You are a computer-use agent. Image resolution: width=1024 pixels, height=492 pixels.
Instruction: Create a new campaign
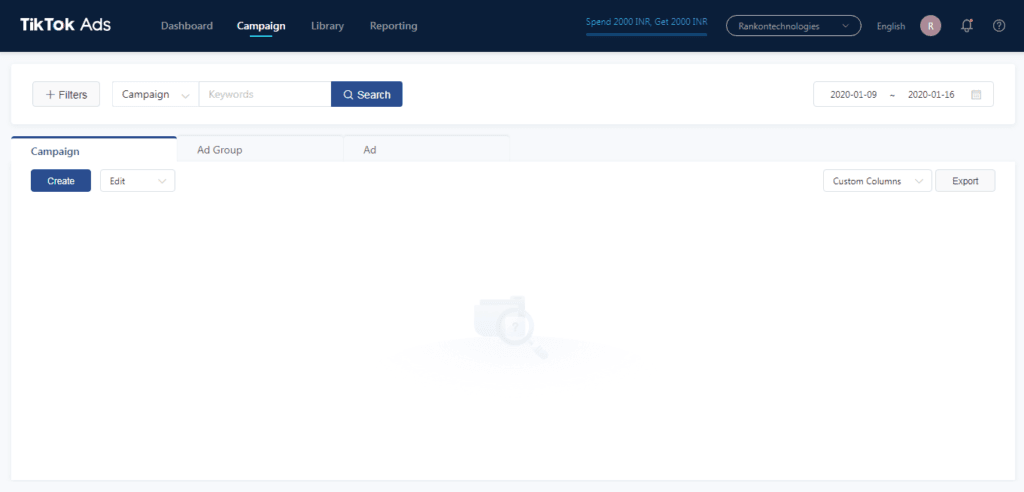(61, 181)
